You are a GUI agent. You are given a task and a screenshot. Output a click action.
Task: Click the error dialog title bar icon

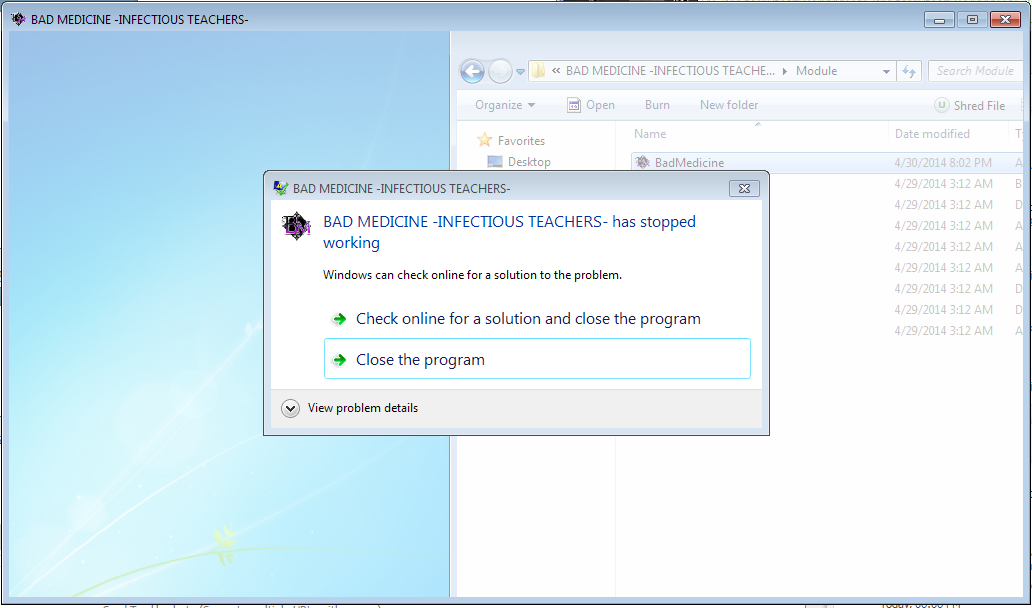280,188
